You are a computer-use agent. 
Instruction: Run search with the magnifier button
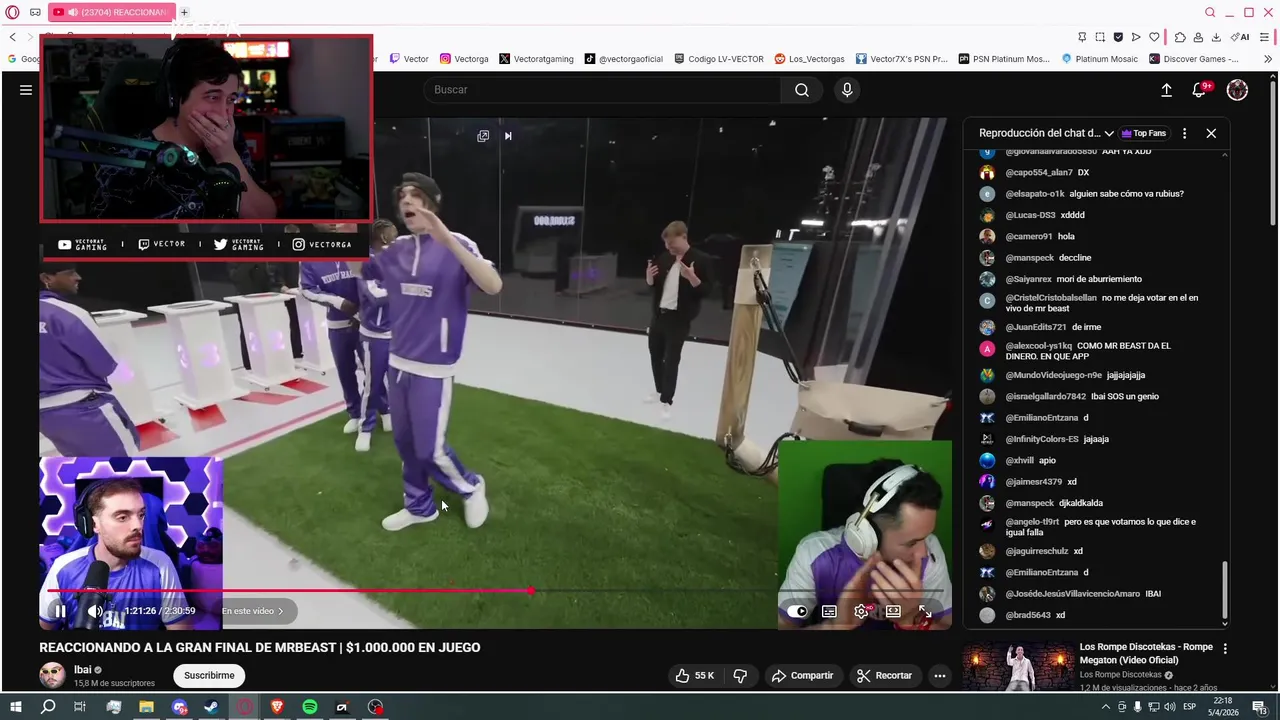802,90
